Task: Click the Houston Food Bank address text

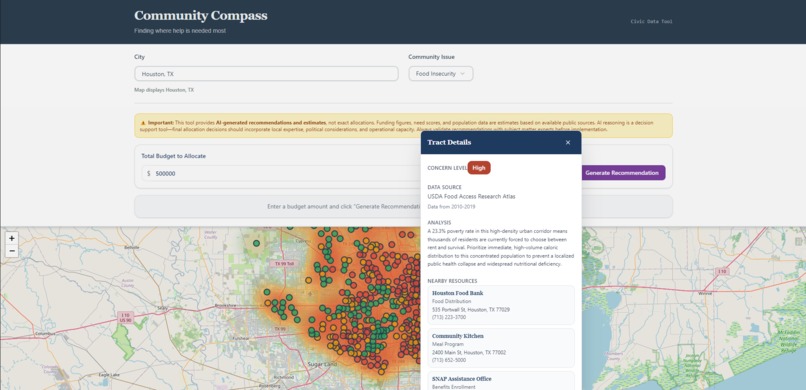Action: coord(471,310)
